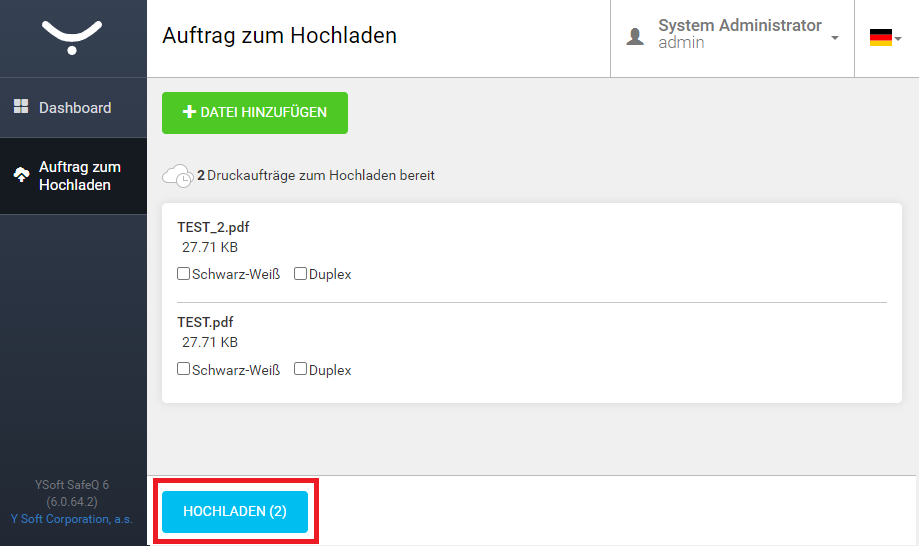
Task: Click the cloud upload sidebar icon
Action: (22, 175)
